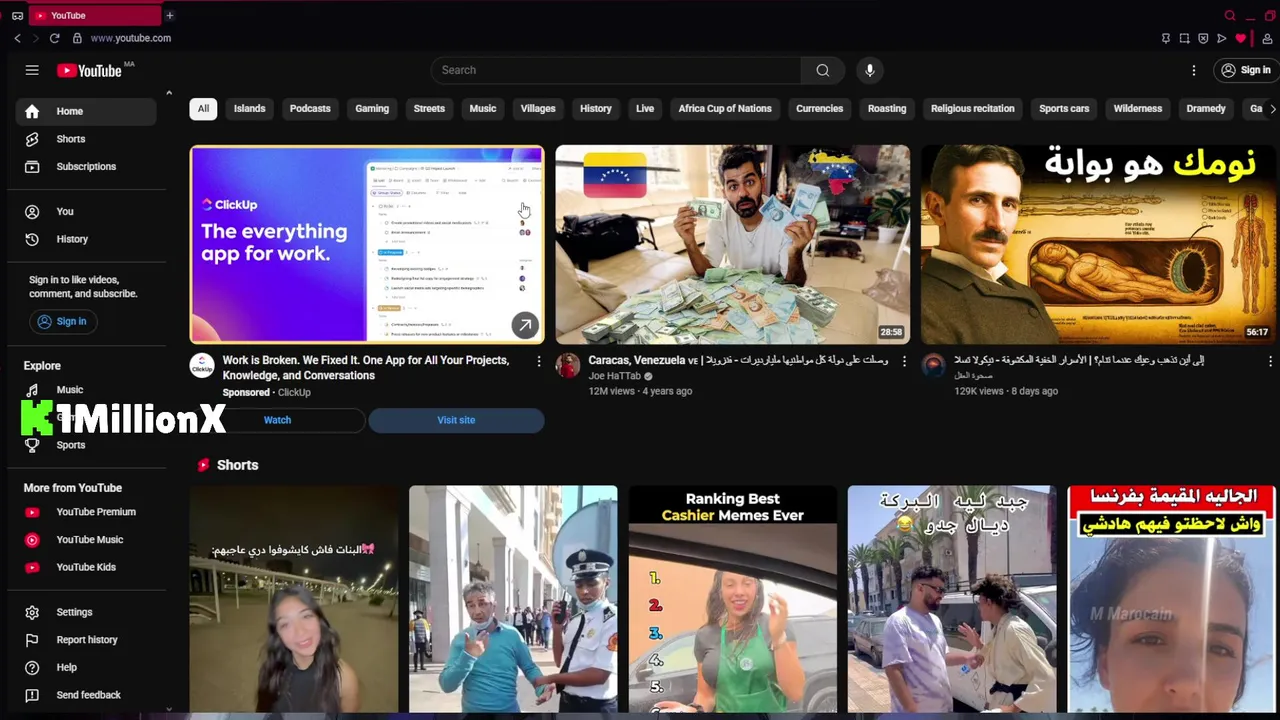Viewport: 1280px width, 720px height.
Task: Click the Sign in button in the sidebar
Action: click(x=62, y=321)
